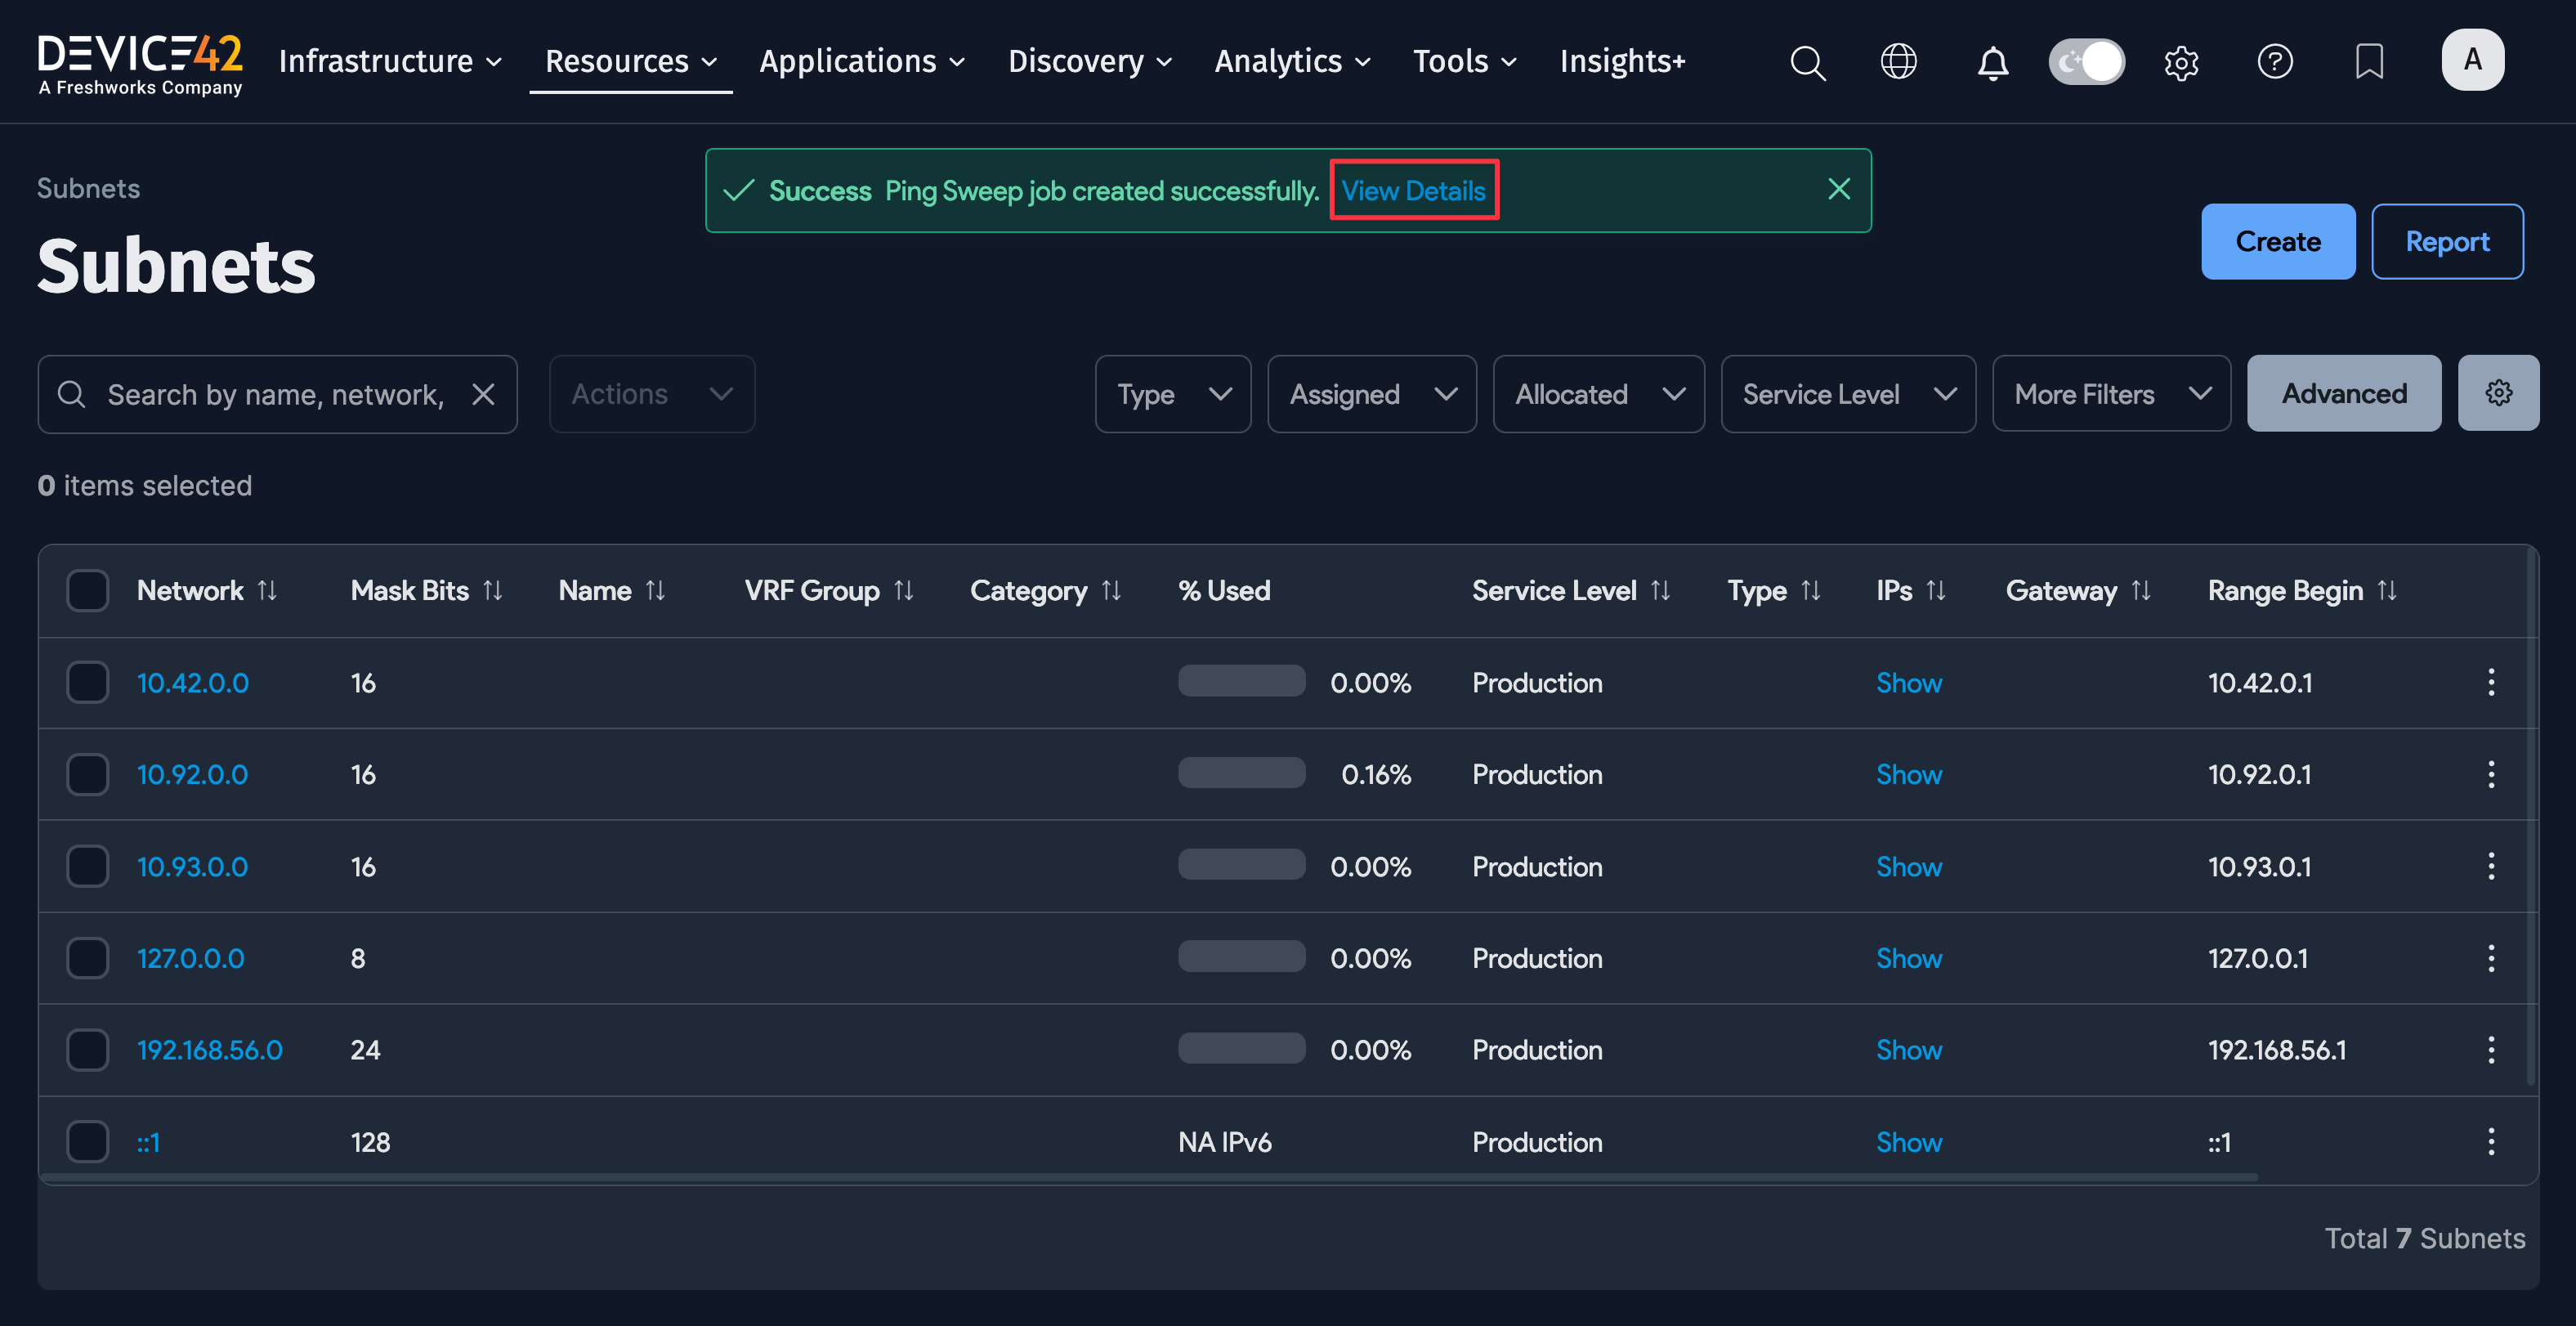Image resolution: width=2576 pixels, height=1326 pixels.
Task: Click the subnet search input field
Action: point(275,394)
